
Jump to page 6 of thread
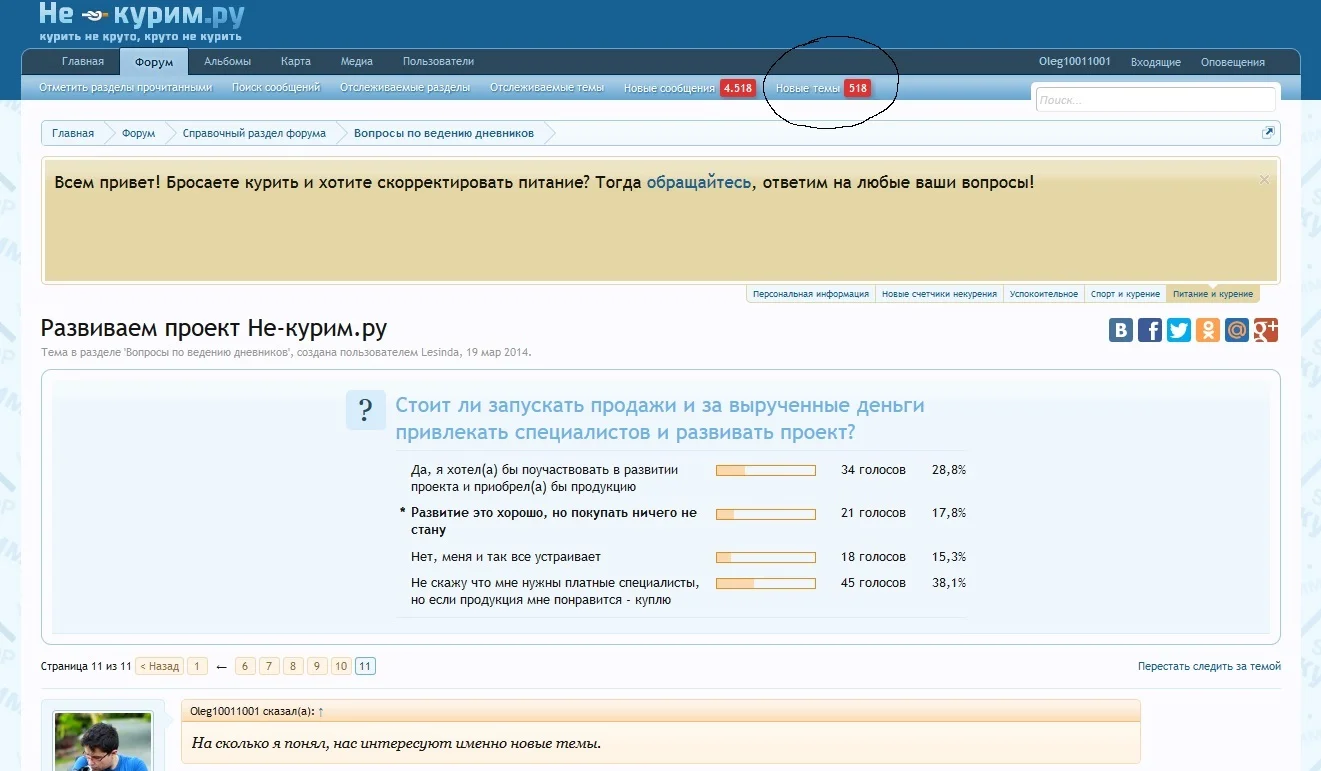(x=245, y=666)
